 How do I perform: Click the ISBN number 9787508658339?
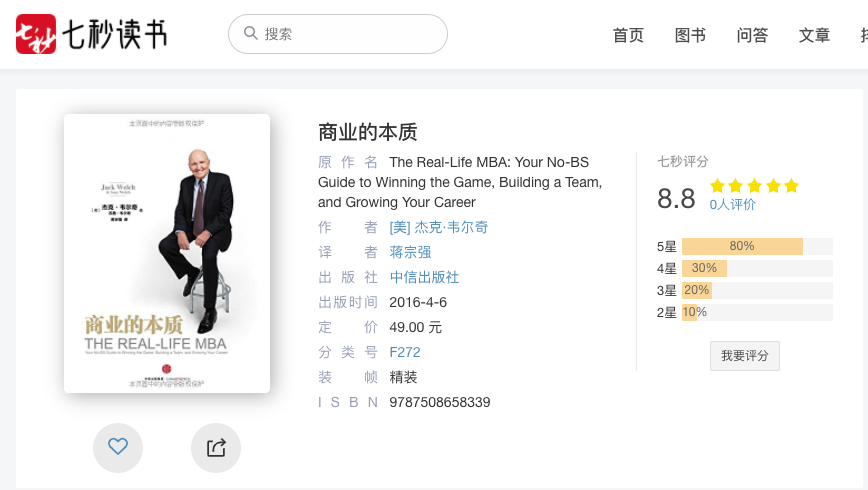[x=440, y=403]
